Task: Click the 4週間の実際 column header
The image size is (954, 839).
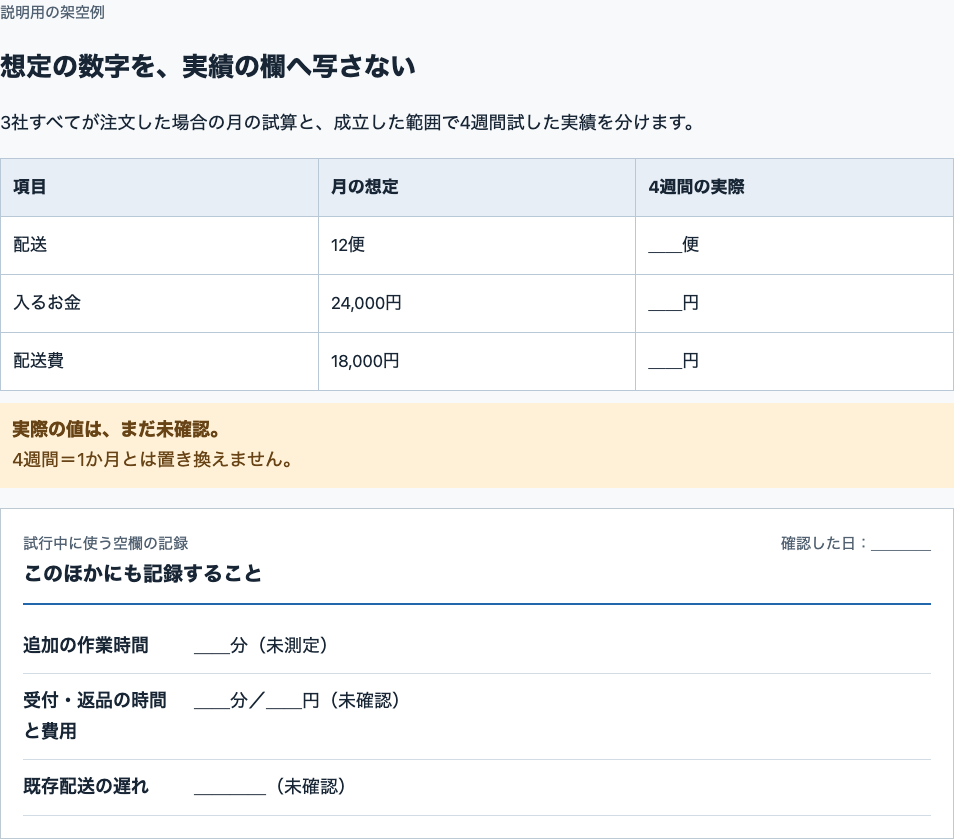Action: [x=794, y=187]
